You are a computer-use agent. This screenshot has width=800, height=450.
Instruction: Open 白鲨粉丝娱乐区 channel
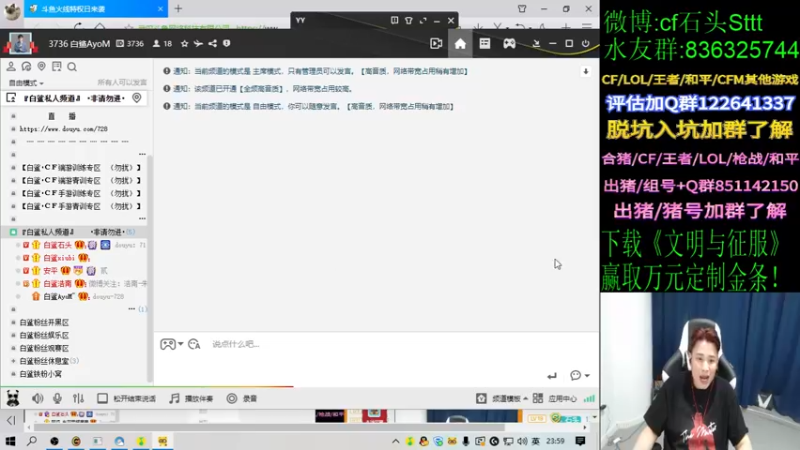coord(44,335)
